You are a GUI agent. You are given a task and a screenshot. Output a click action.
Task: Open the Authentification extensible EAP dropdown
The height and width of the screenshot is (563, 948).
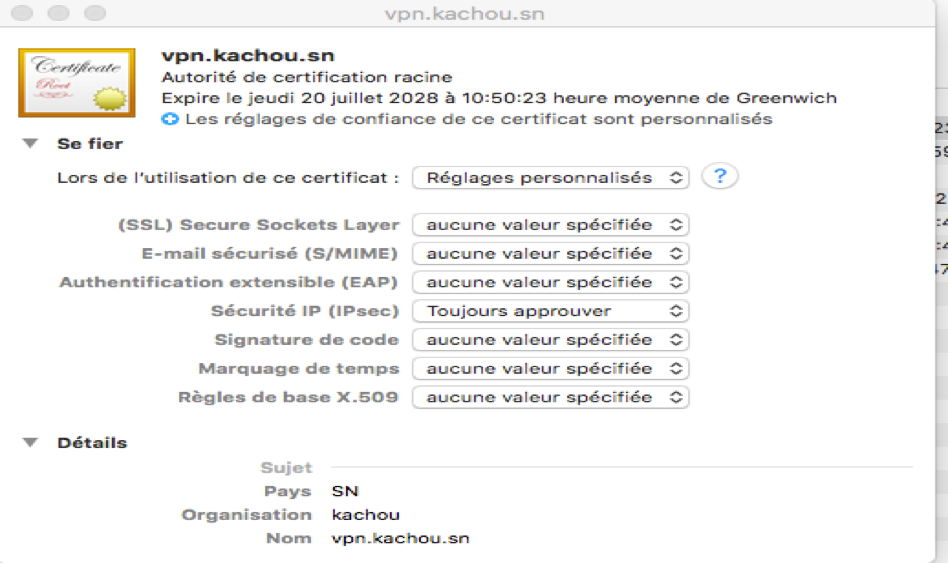click(550, 282)
